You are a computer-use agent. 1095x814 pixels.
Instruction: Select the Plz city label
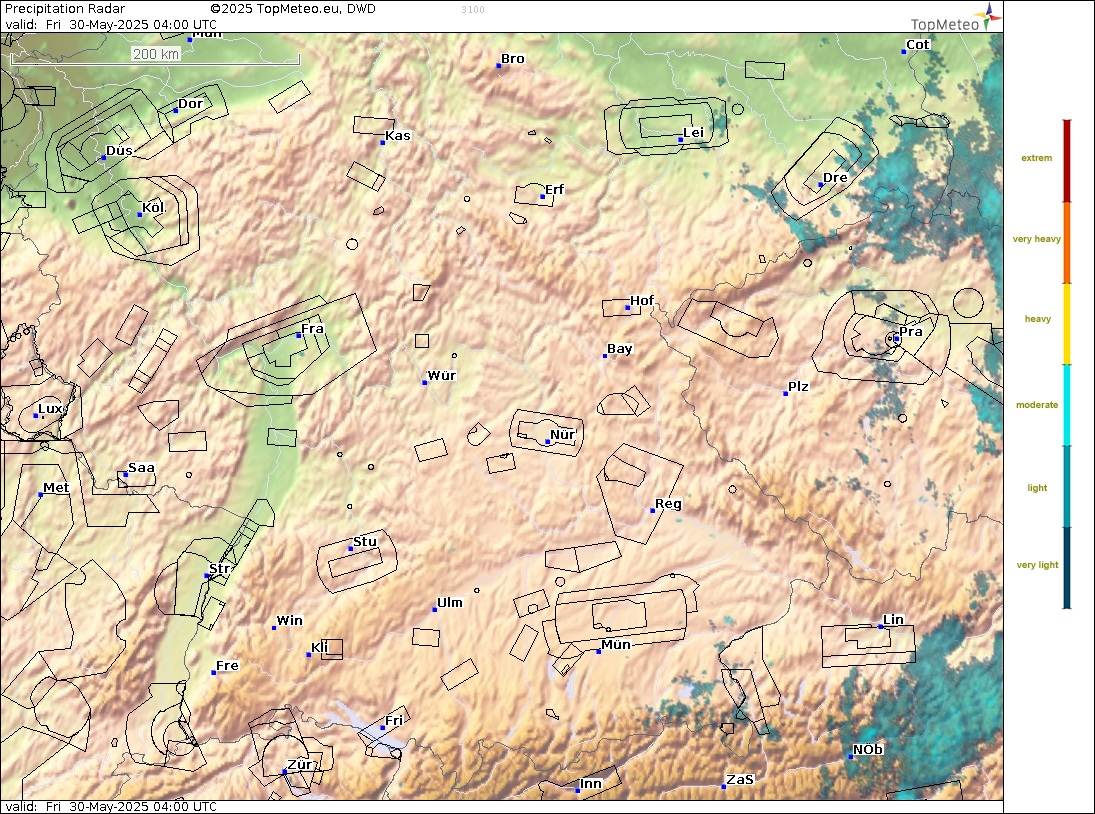[x=798, y=387]
